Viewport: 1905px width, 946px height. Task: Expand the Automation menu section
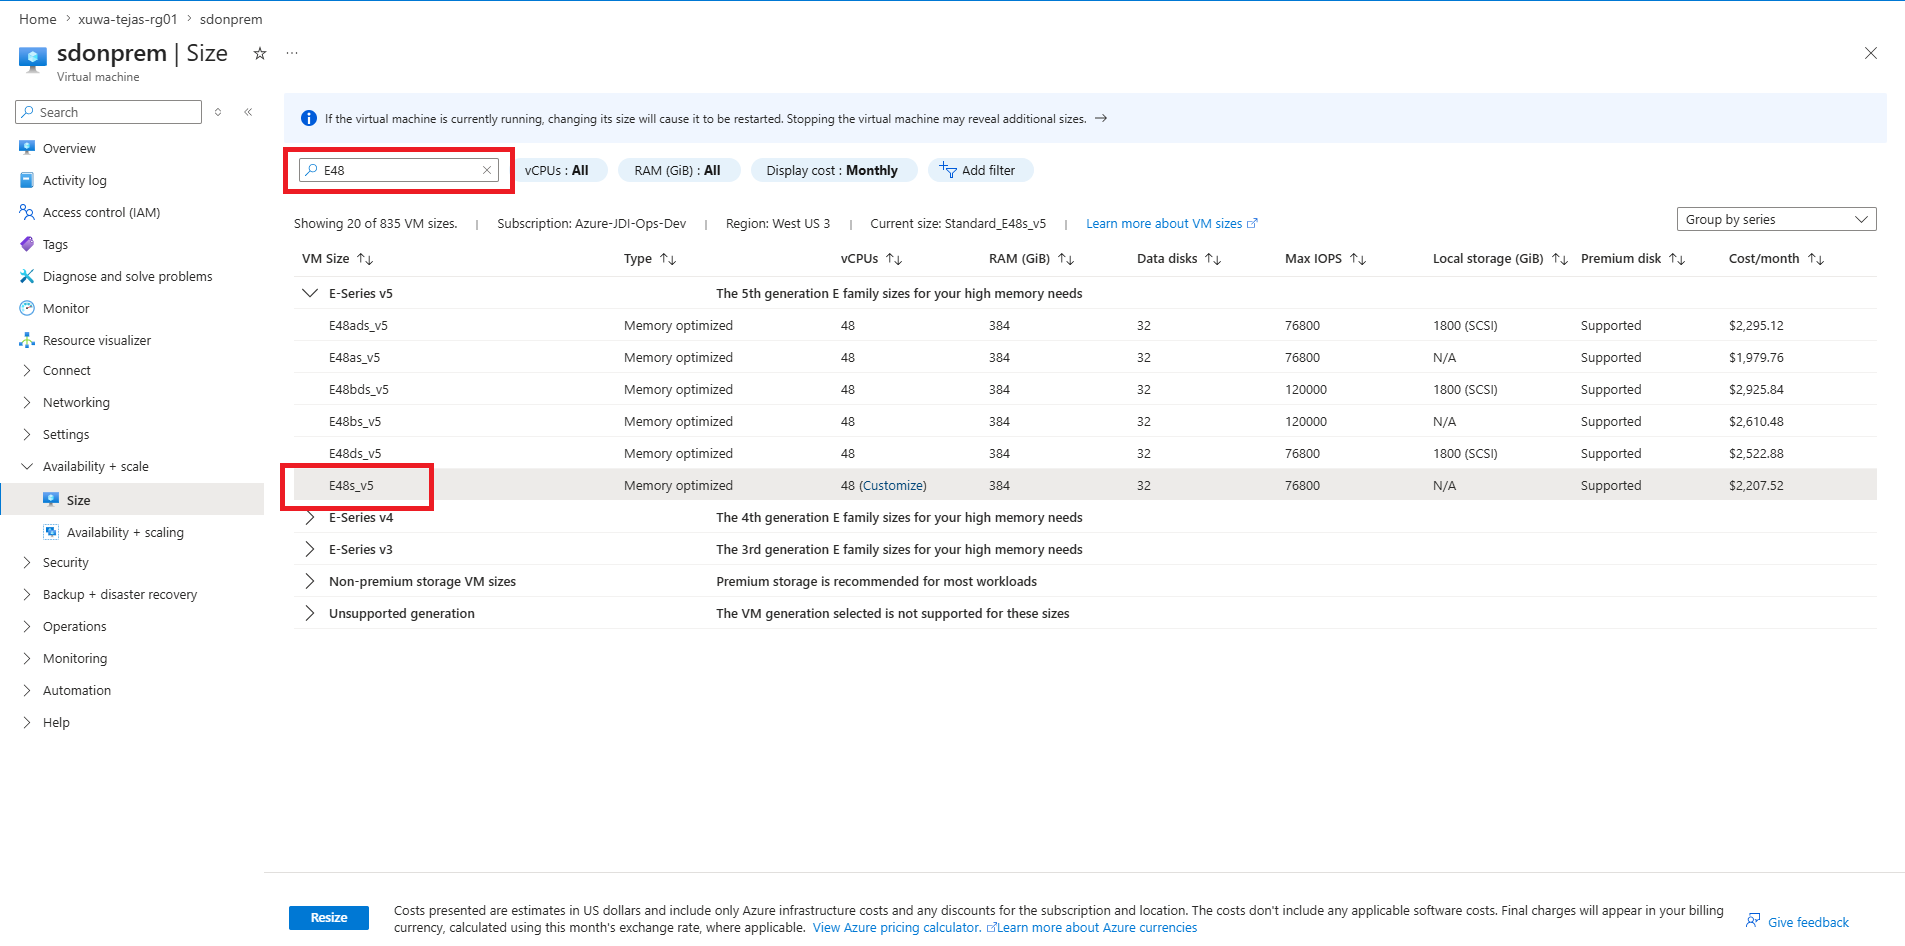tap(27, 690)
